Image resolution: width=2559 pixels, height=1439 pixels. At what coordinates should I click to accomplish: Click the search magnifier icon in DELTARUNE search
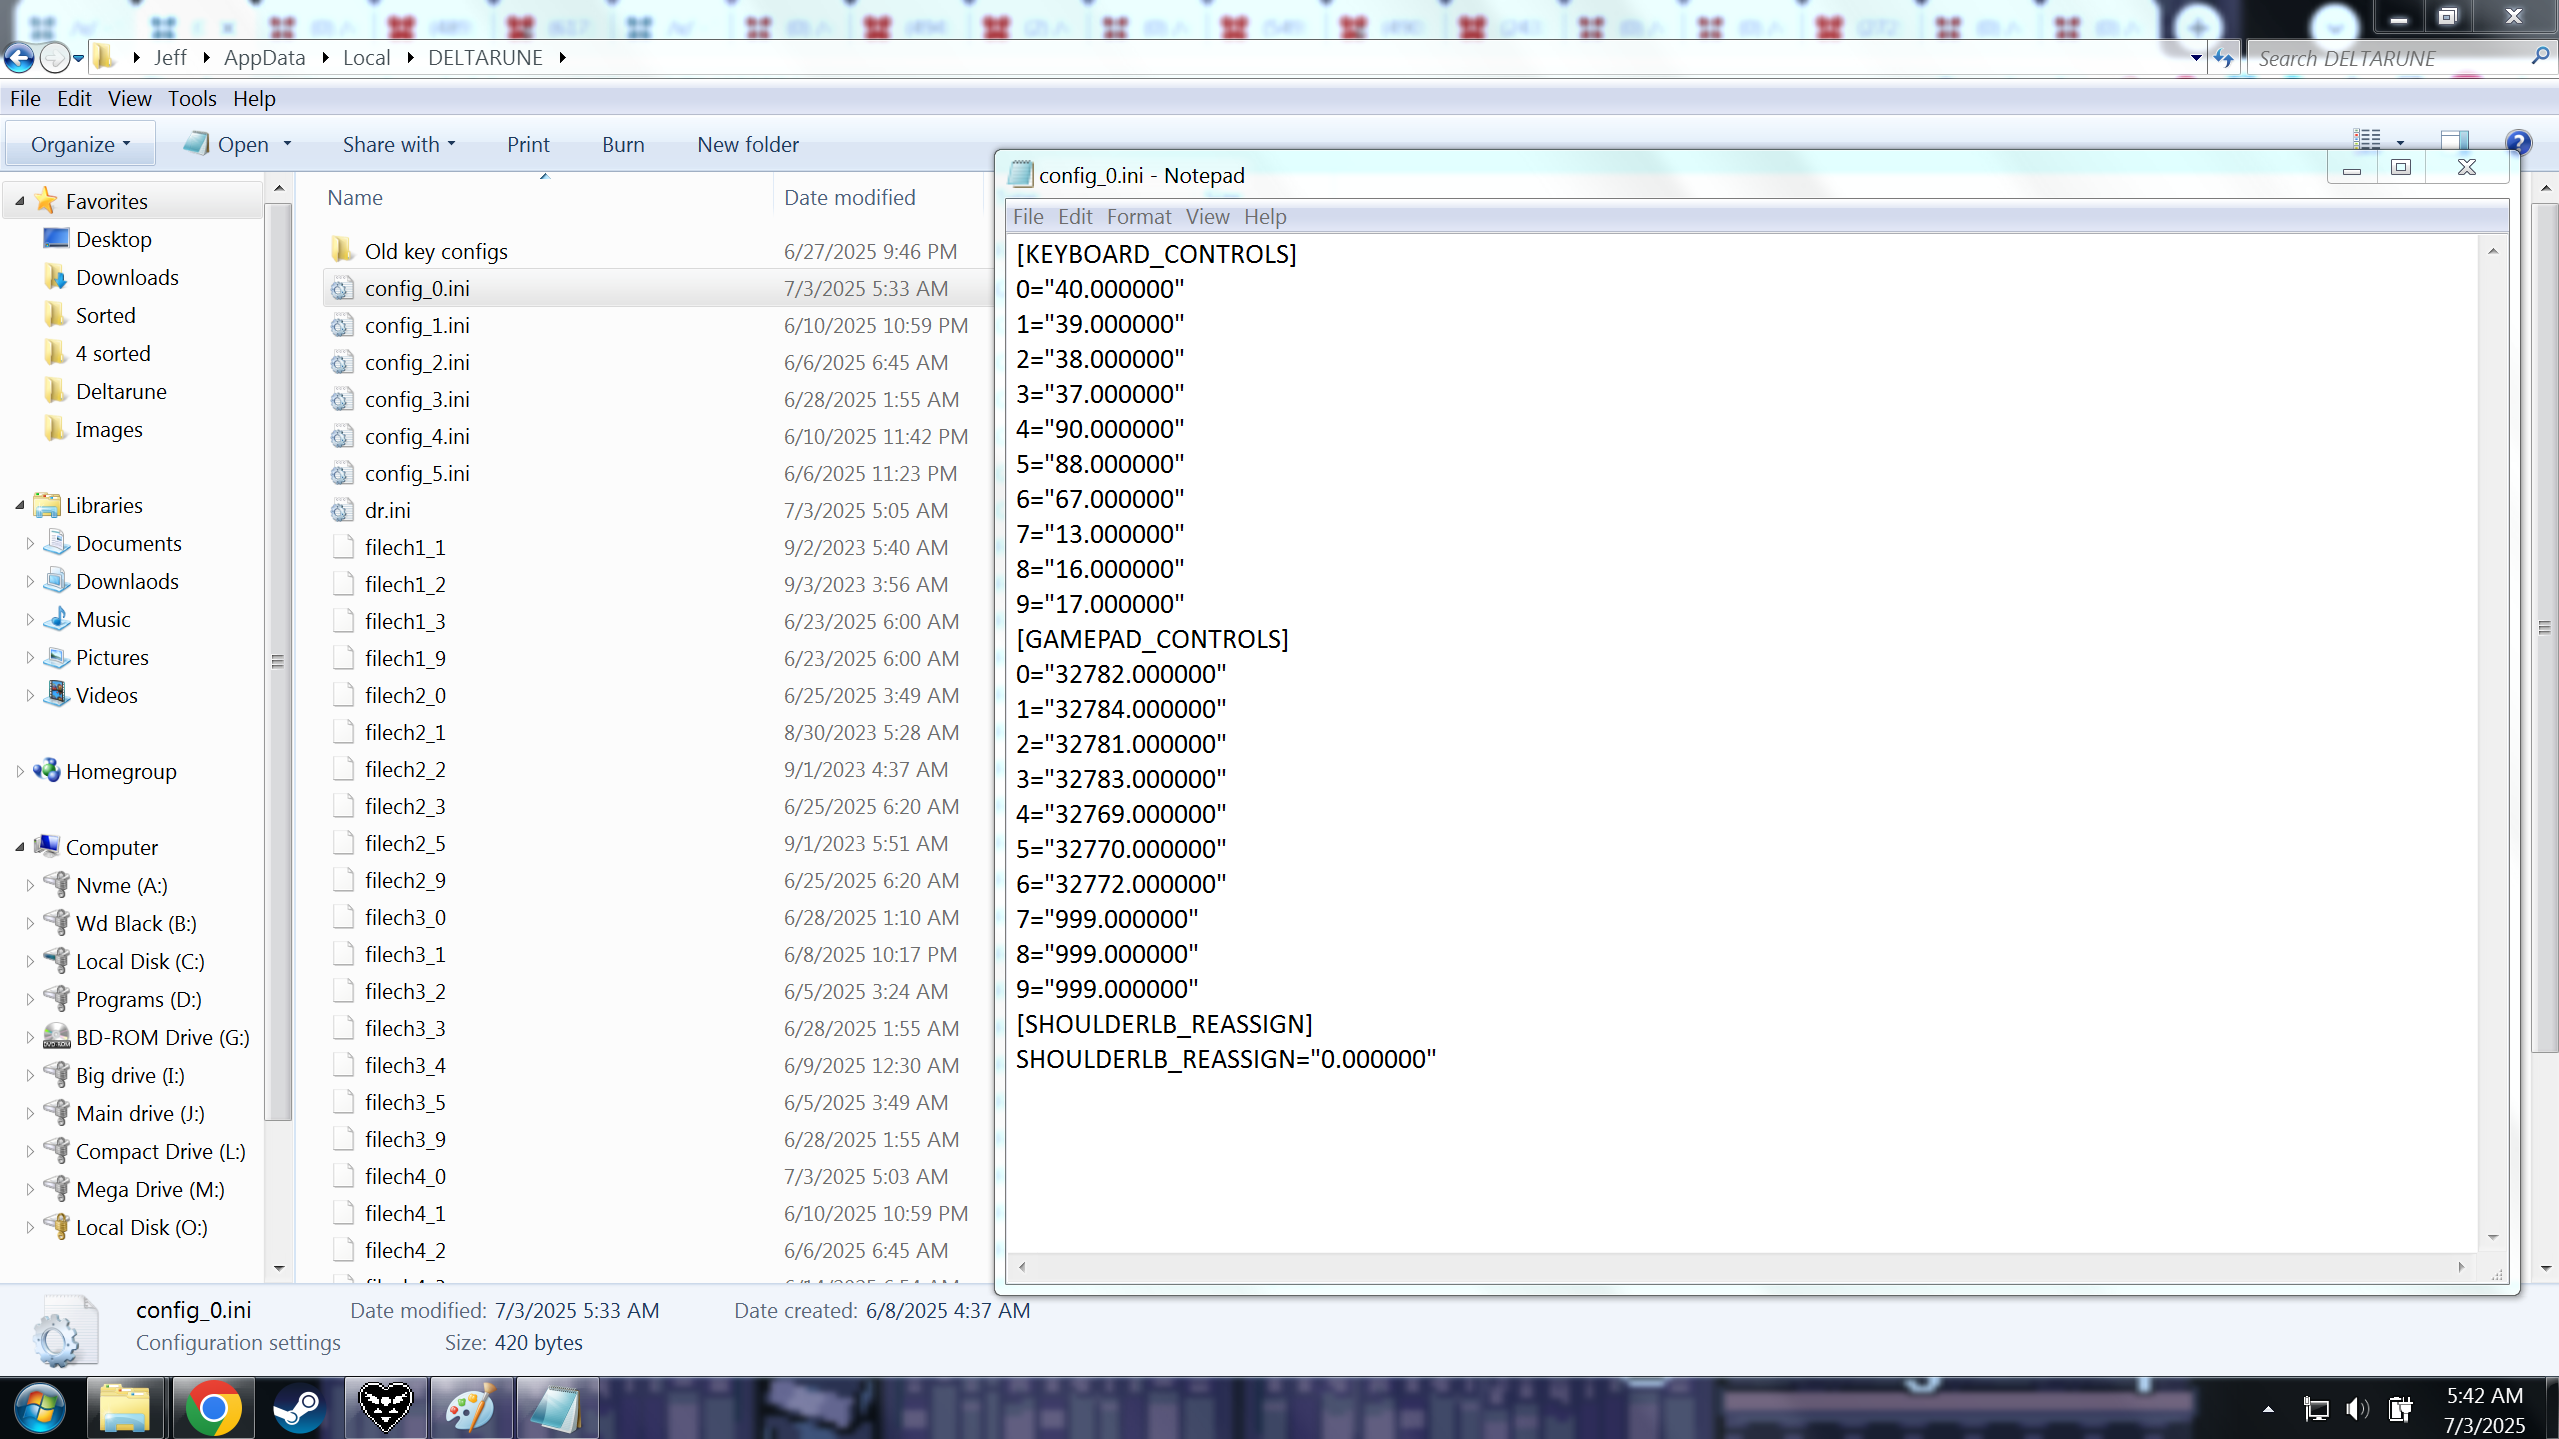point(2540,57)
